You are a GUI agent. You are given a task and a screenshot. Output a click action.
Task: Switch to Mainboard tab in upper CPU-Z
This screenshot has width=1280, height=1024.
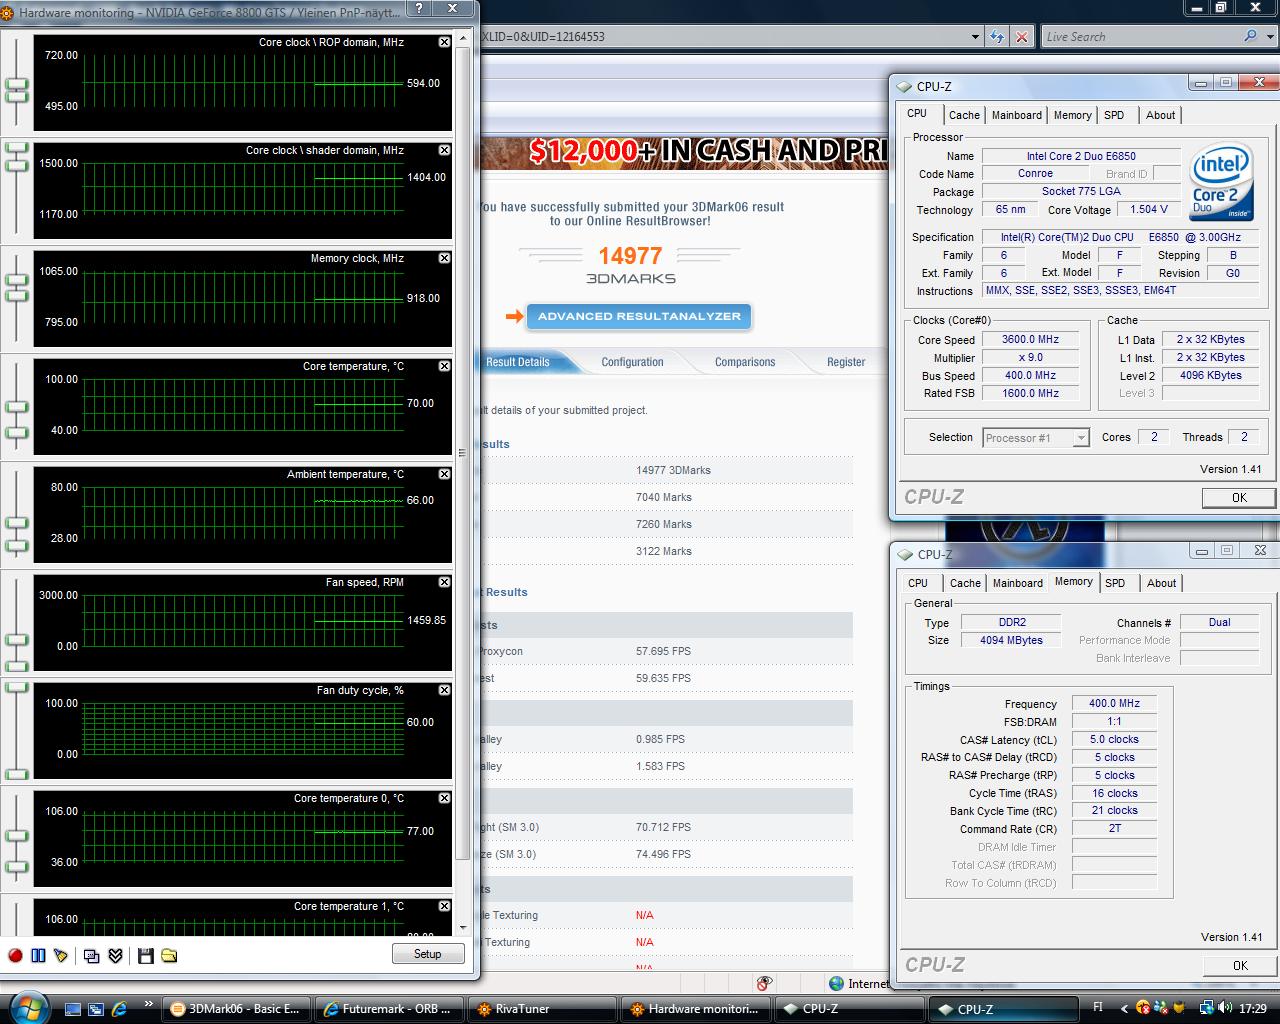(1017, 115)
